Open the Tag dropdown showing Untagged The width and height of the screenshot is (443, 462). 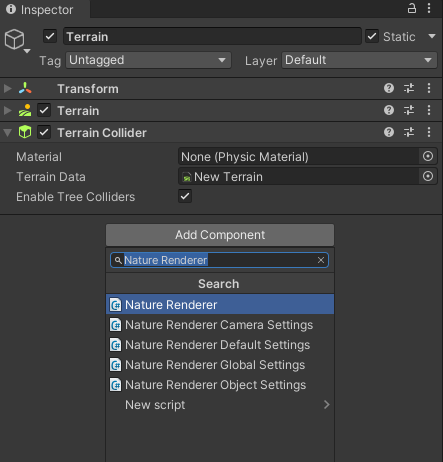point(148,60)
